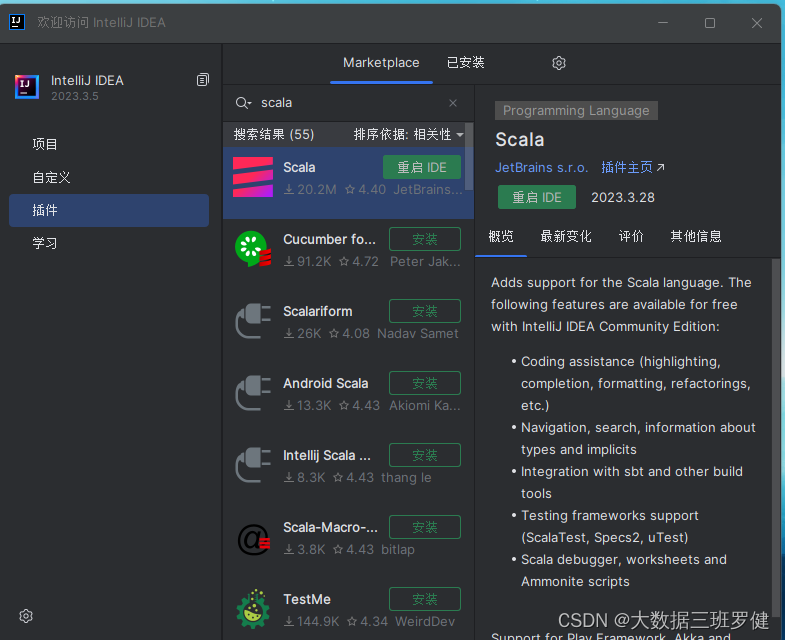Click the Nadav Samet author text
Screen dimensions: 785x640
pos(418,334)
